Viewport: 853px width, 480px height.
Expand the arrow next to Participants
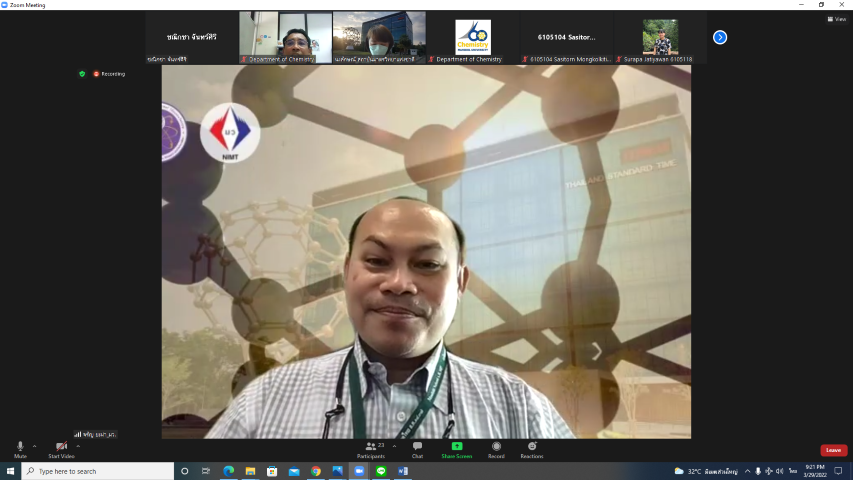point(394,446)
